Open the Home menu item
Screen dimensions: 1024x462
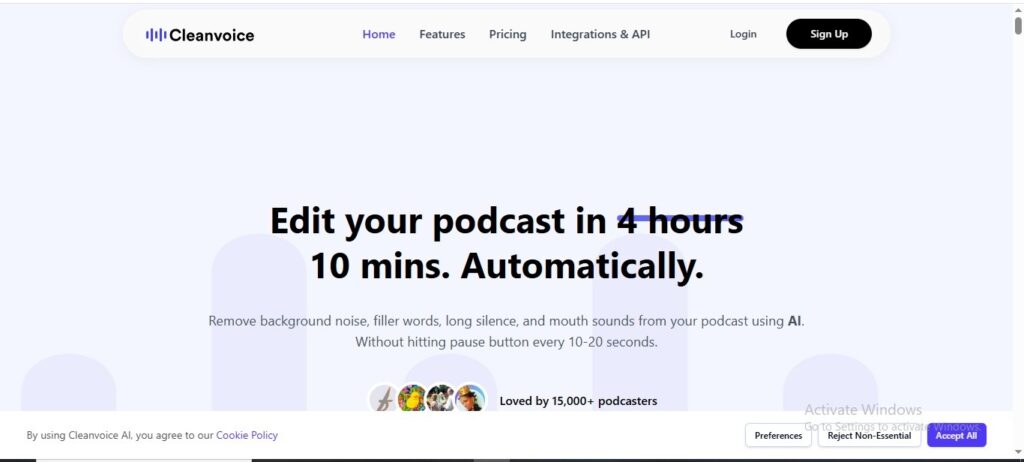click(379, 34)
